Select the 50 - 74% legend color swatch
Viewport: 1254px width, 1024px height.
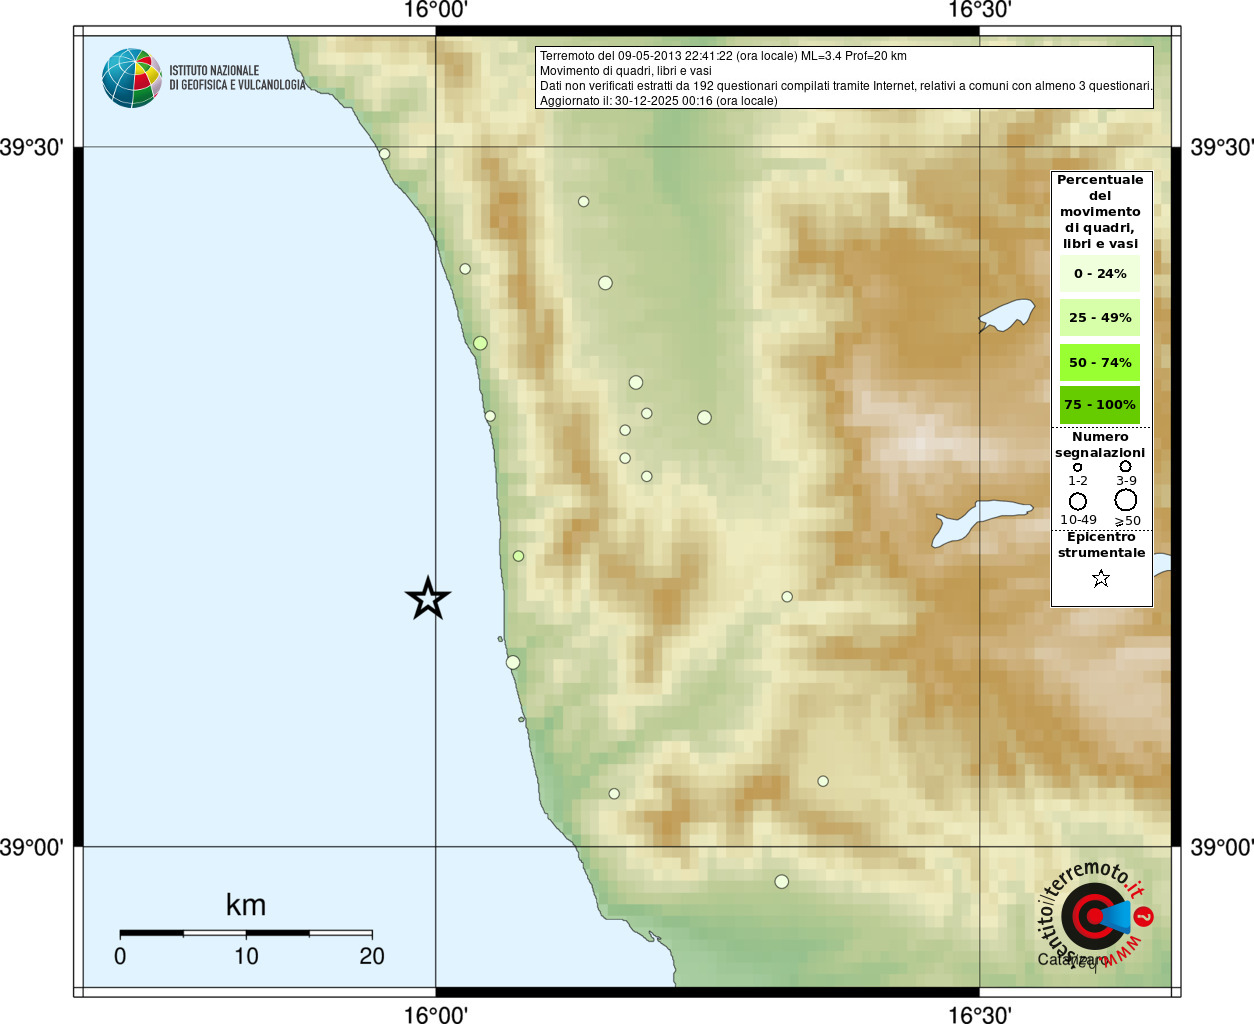pyautogui.click(x=1100, y=362)
